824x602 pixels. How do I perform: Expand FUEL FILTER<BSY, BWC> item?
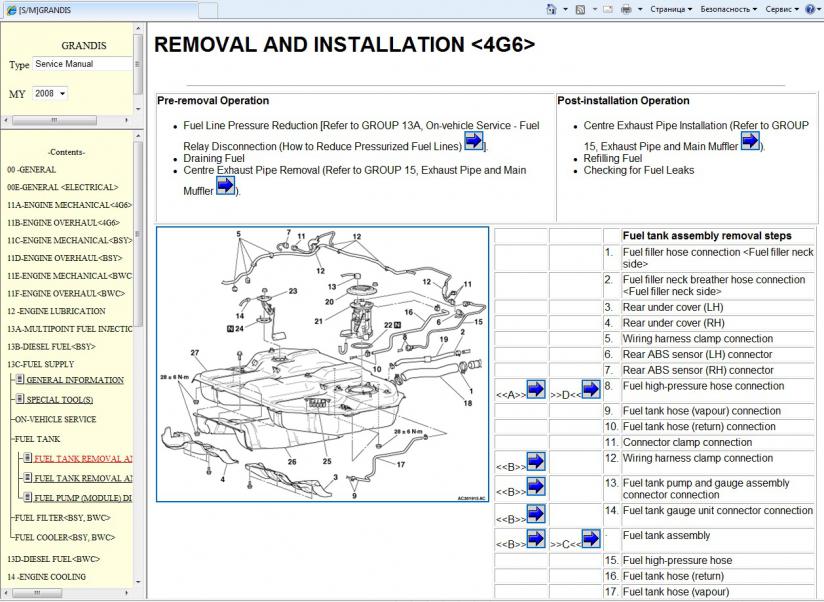(62, 517)
